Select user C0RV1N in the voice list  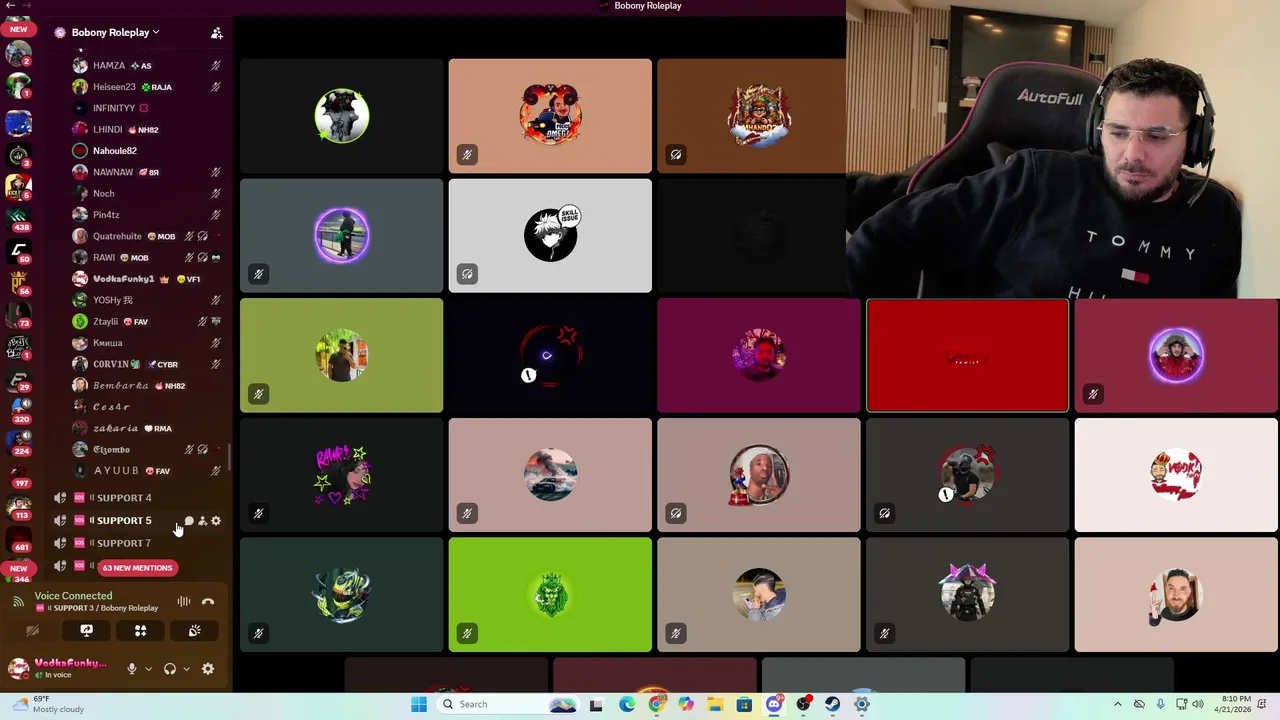(145, 364)
